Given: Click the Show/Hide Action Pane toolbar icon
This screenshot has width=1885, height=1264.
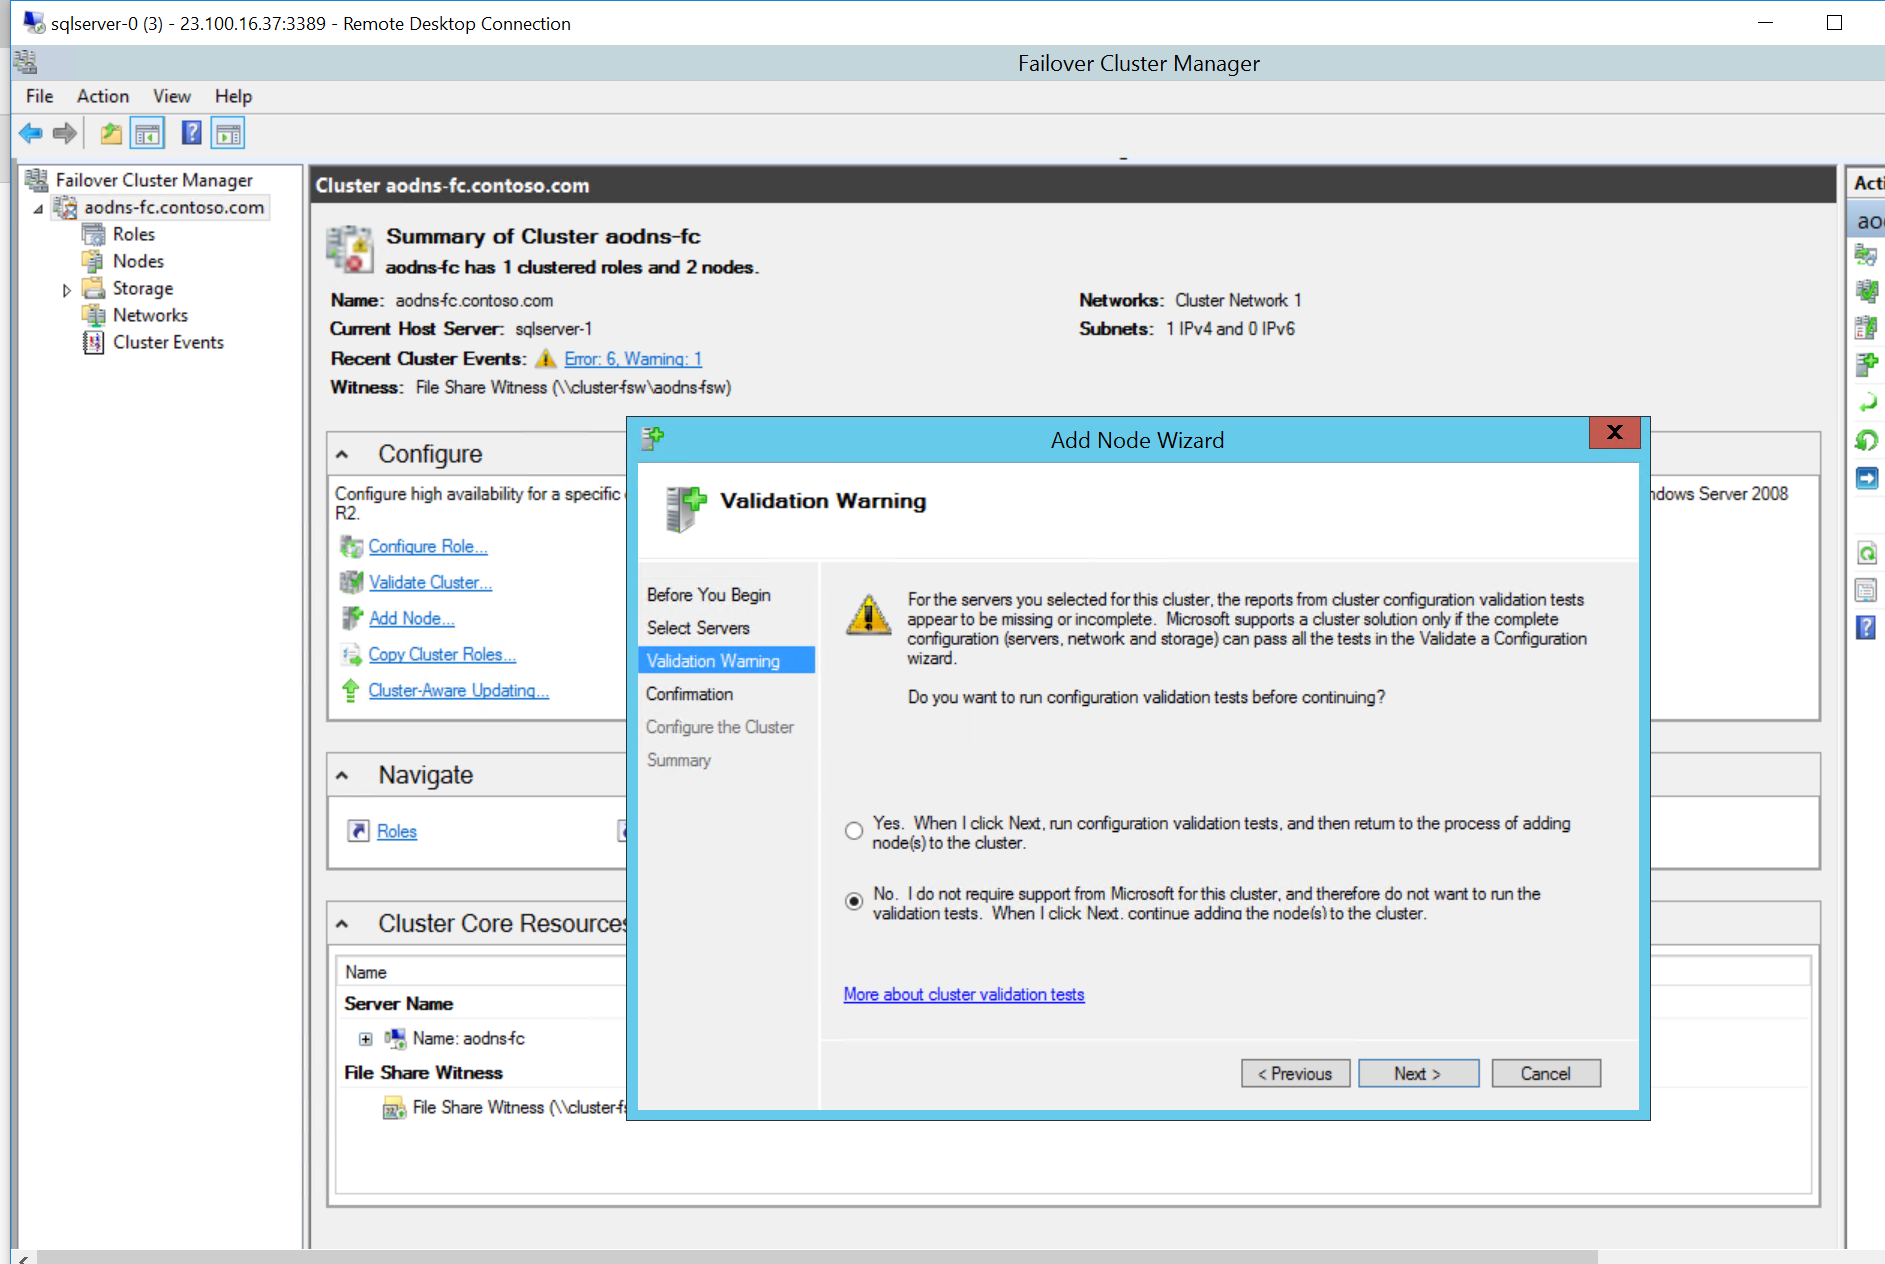Looking at the screenshot, I should pos(228,133).
